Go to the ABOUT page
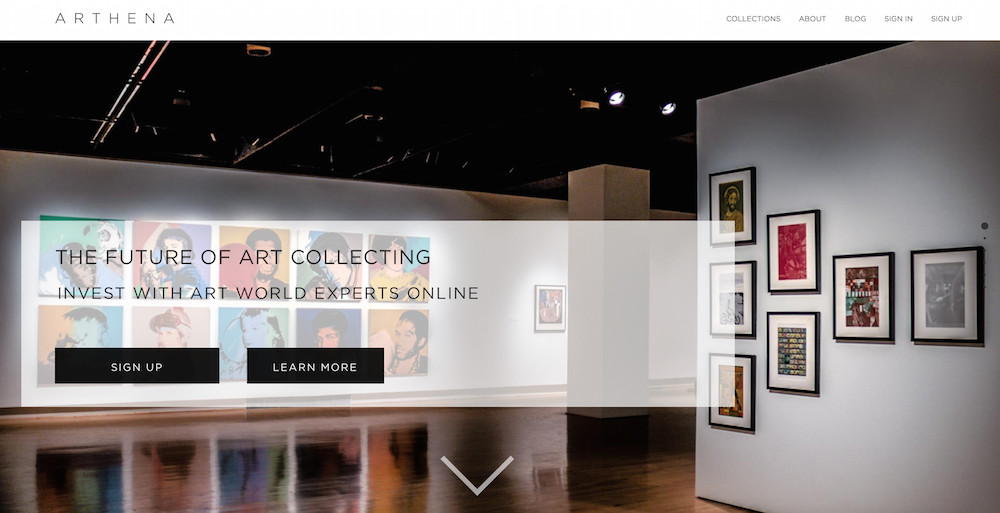Image resolution: width=1000 pixels, height=513 pixels. click(x=812, y=19)
